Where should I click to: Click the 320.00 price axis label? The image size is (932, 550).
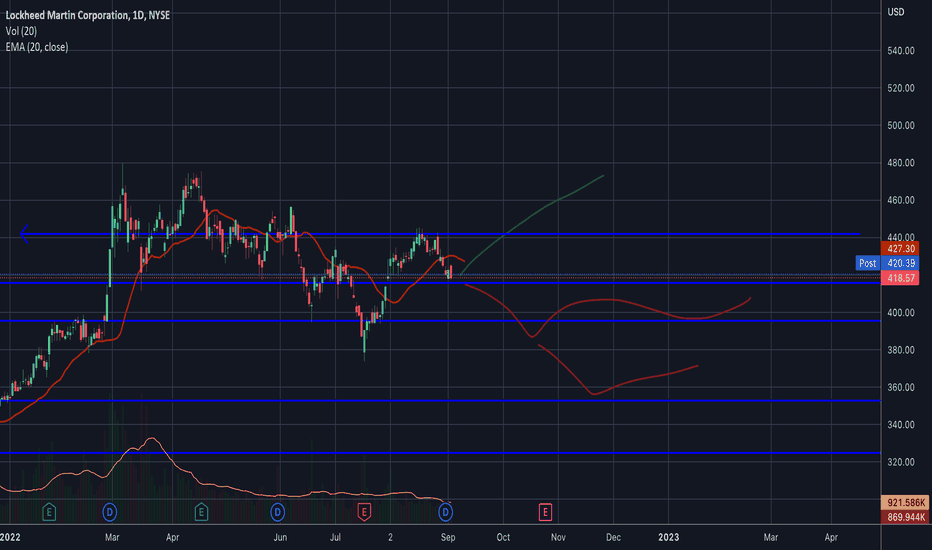pyautogui.click(x=900, y=462)
